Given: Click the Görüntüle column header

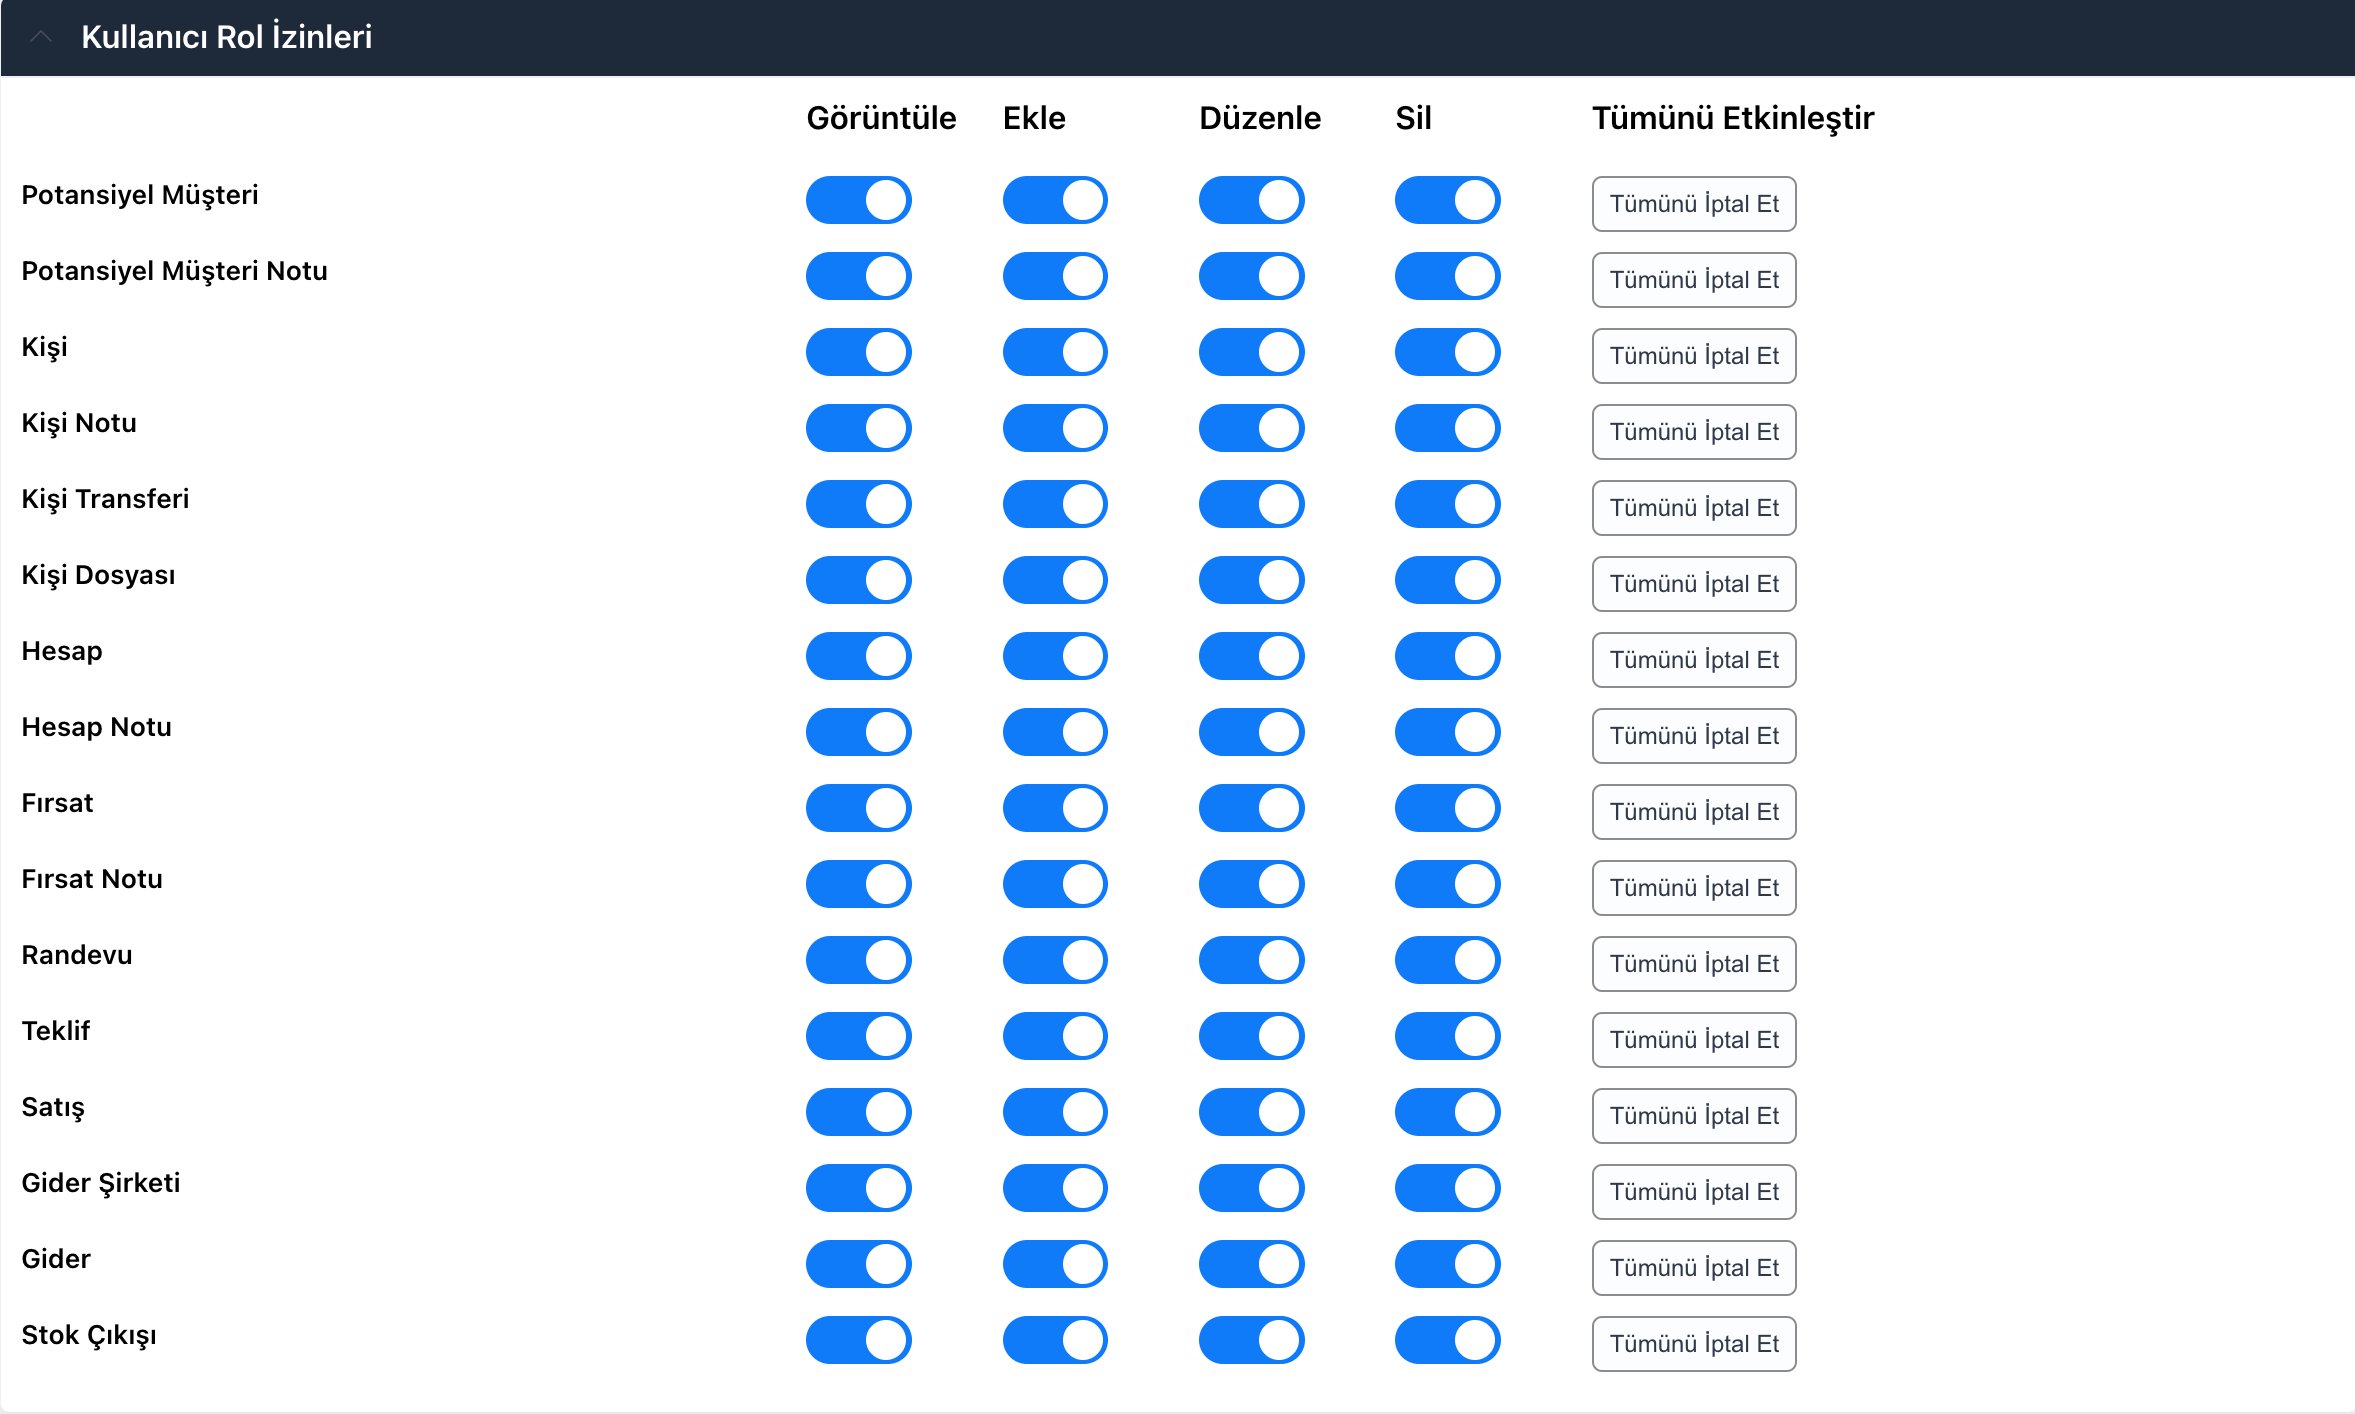Looking at the screenshot, I should click(881, 118).
